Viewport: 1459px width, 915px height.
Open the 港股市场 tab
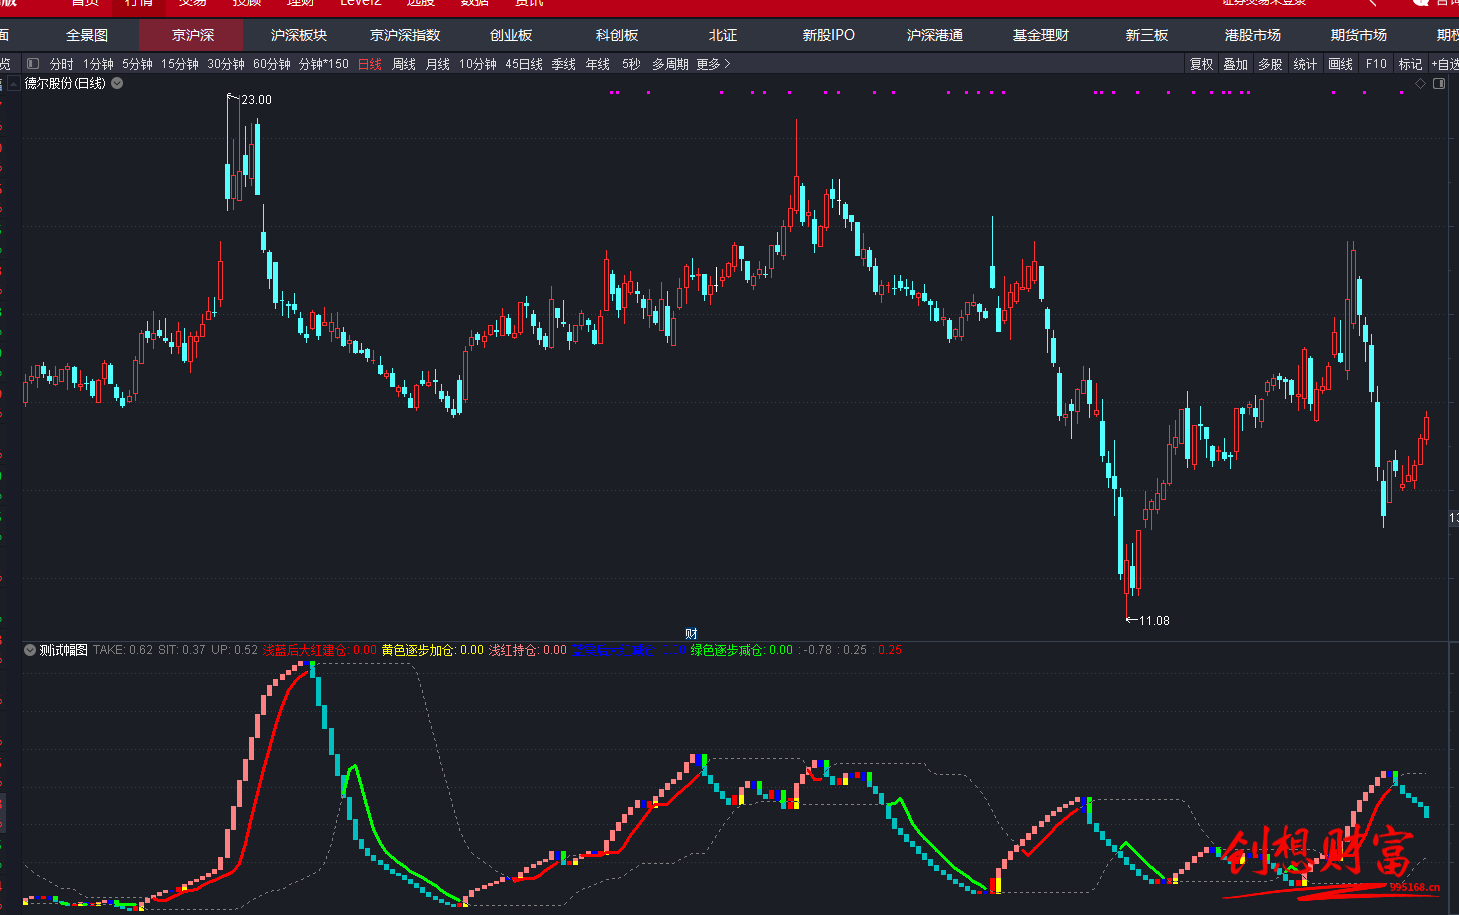pos(1253,35)
